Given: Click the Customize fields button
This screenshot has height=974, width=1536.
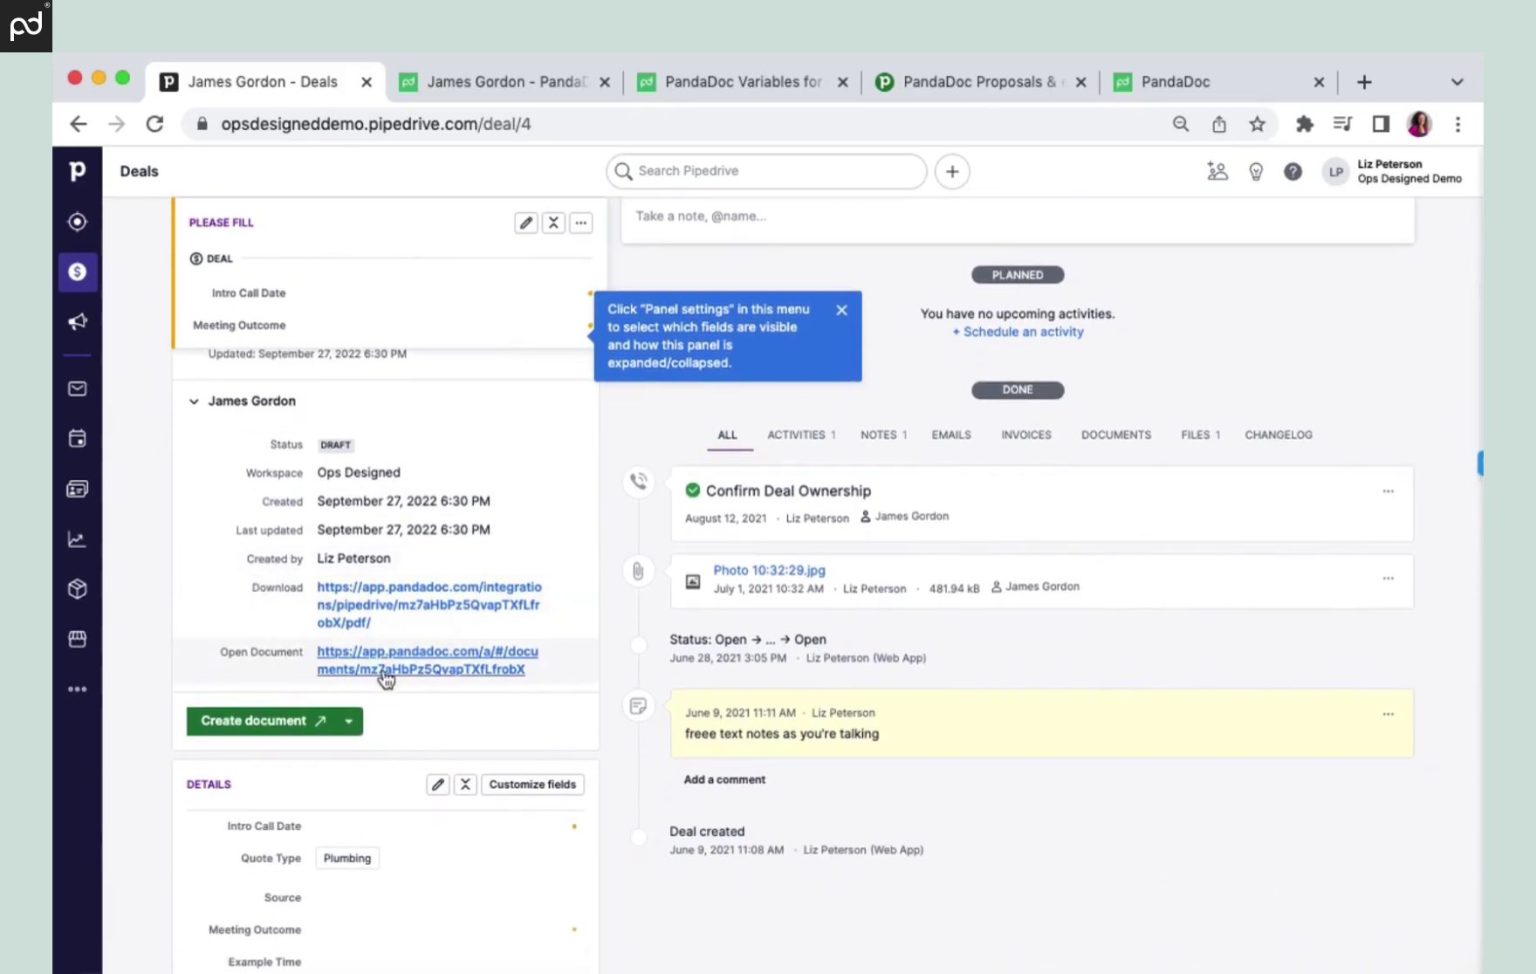Looking at the screenshot, I should pyautogui.click(x=532, y=785).
